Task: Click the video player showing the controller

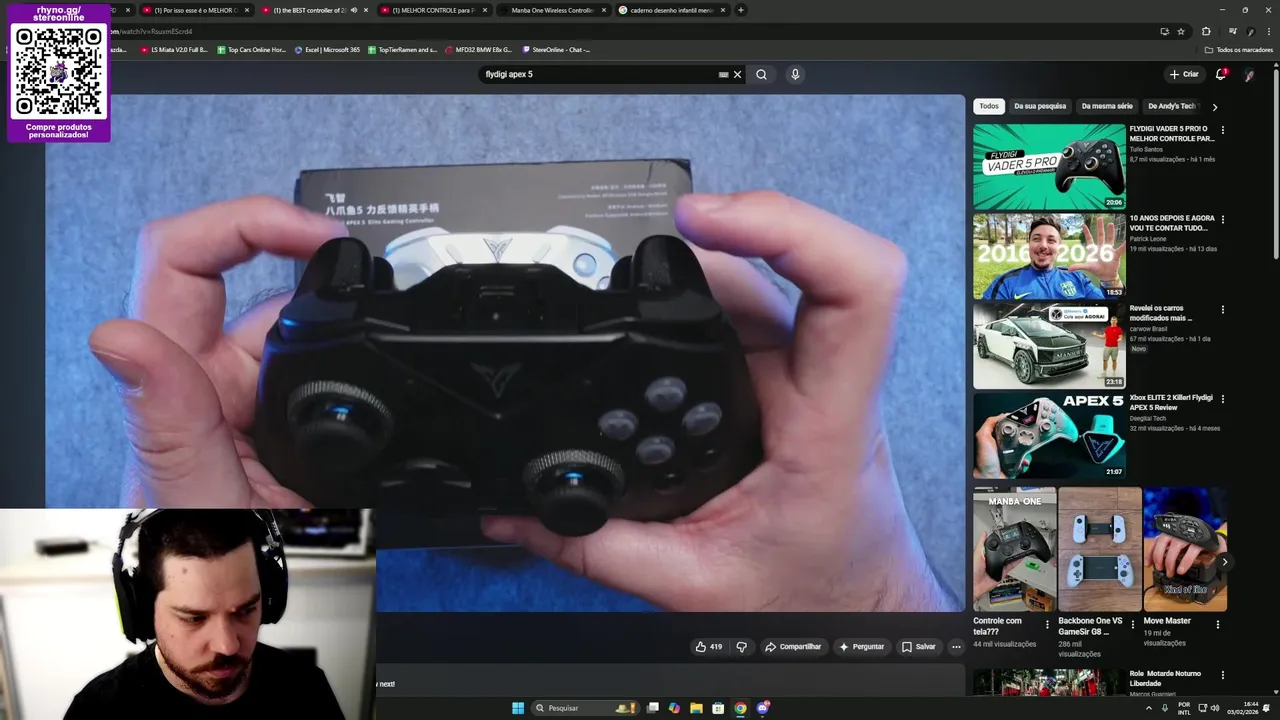Action: (x=505, y=353)
